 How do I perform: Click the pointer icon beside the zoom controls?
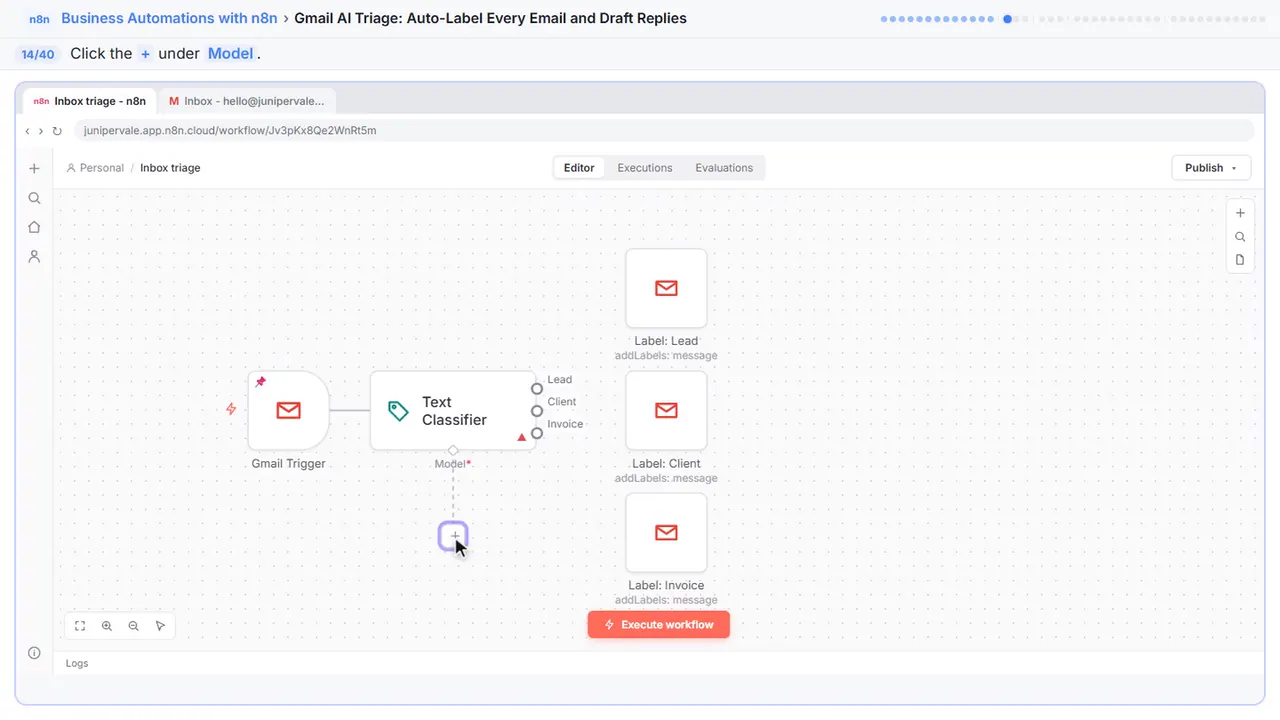point(161,626)
